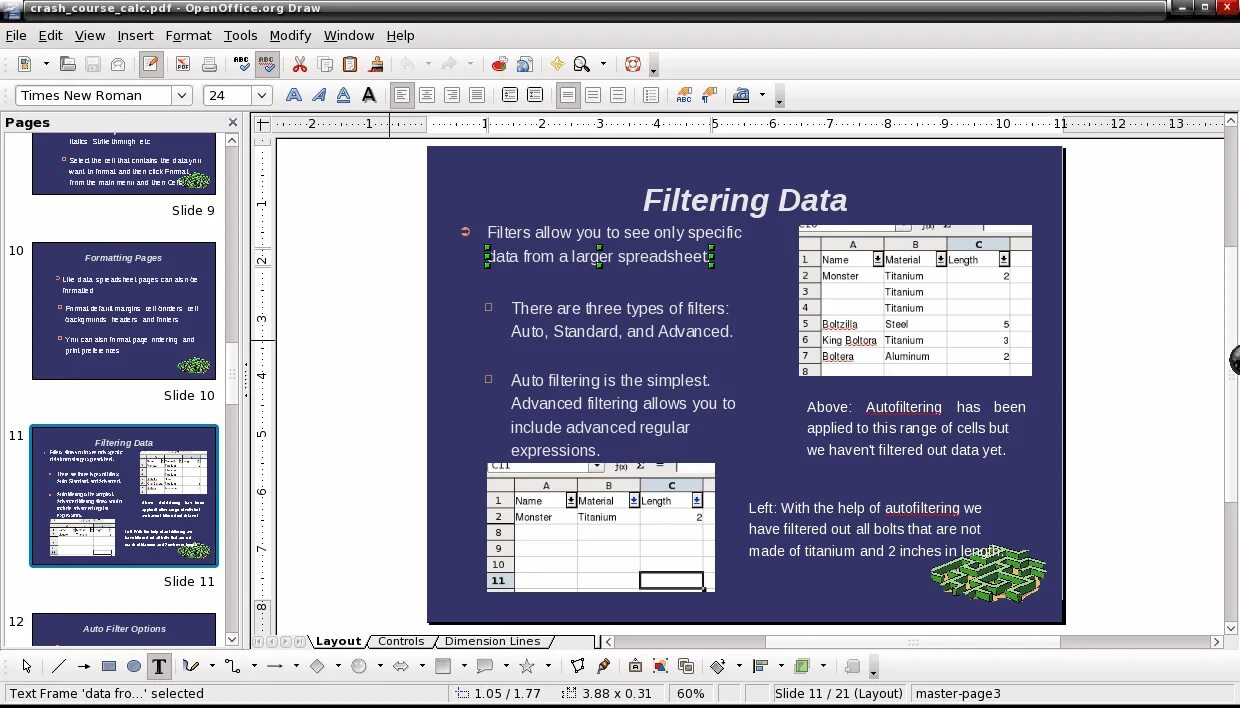
Task: Click the Chart insert icon
Action: click(500, 64)
